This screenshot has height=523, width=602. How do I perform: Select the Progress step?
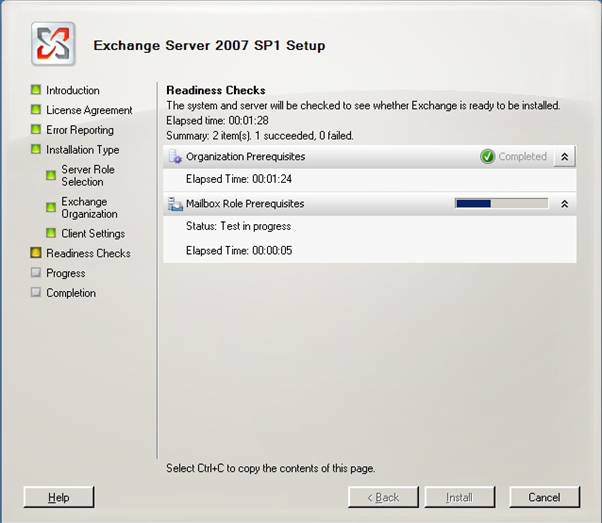tap(66, 273)
